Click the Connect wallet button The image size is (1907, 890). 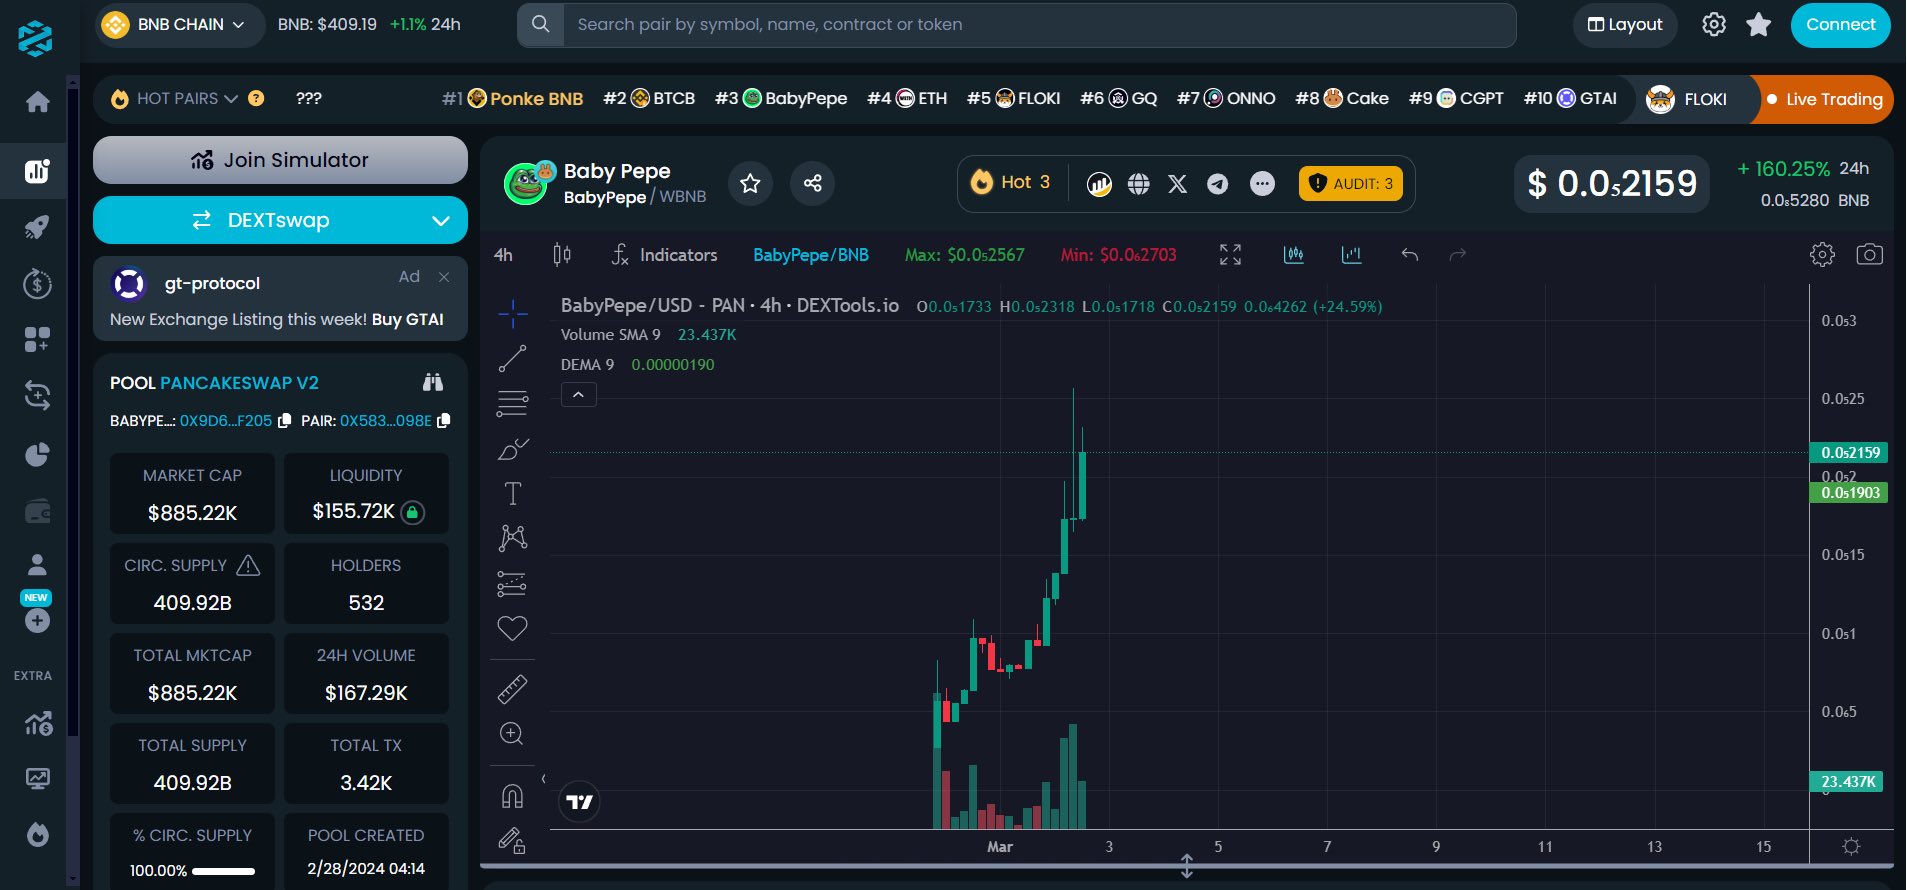pos(1840,24)
